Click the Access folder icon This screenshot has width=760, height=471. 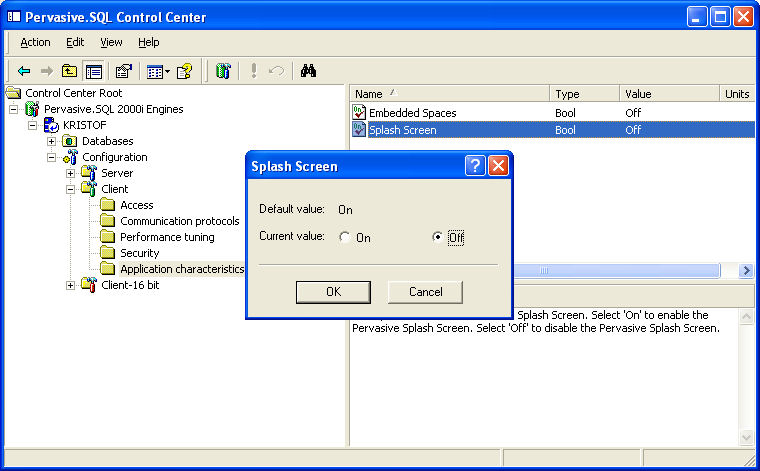click(108, 205)
